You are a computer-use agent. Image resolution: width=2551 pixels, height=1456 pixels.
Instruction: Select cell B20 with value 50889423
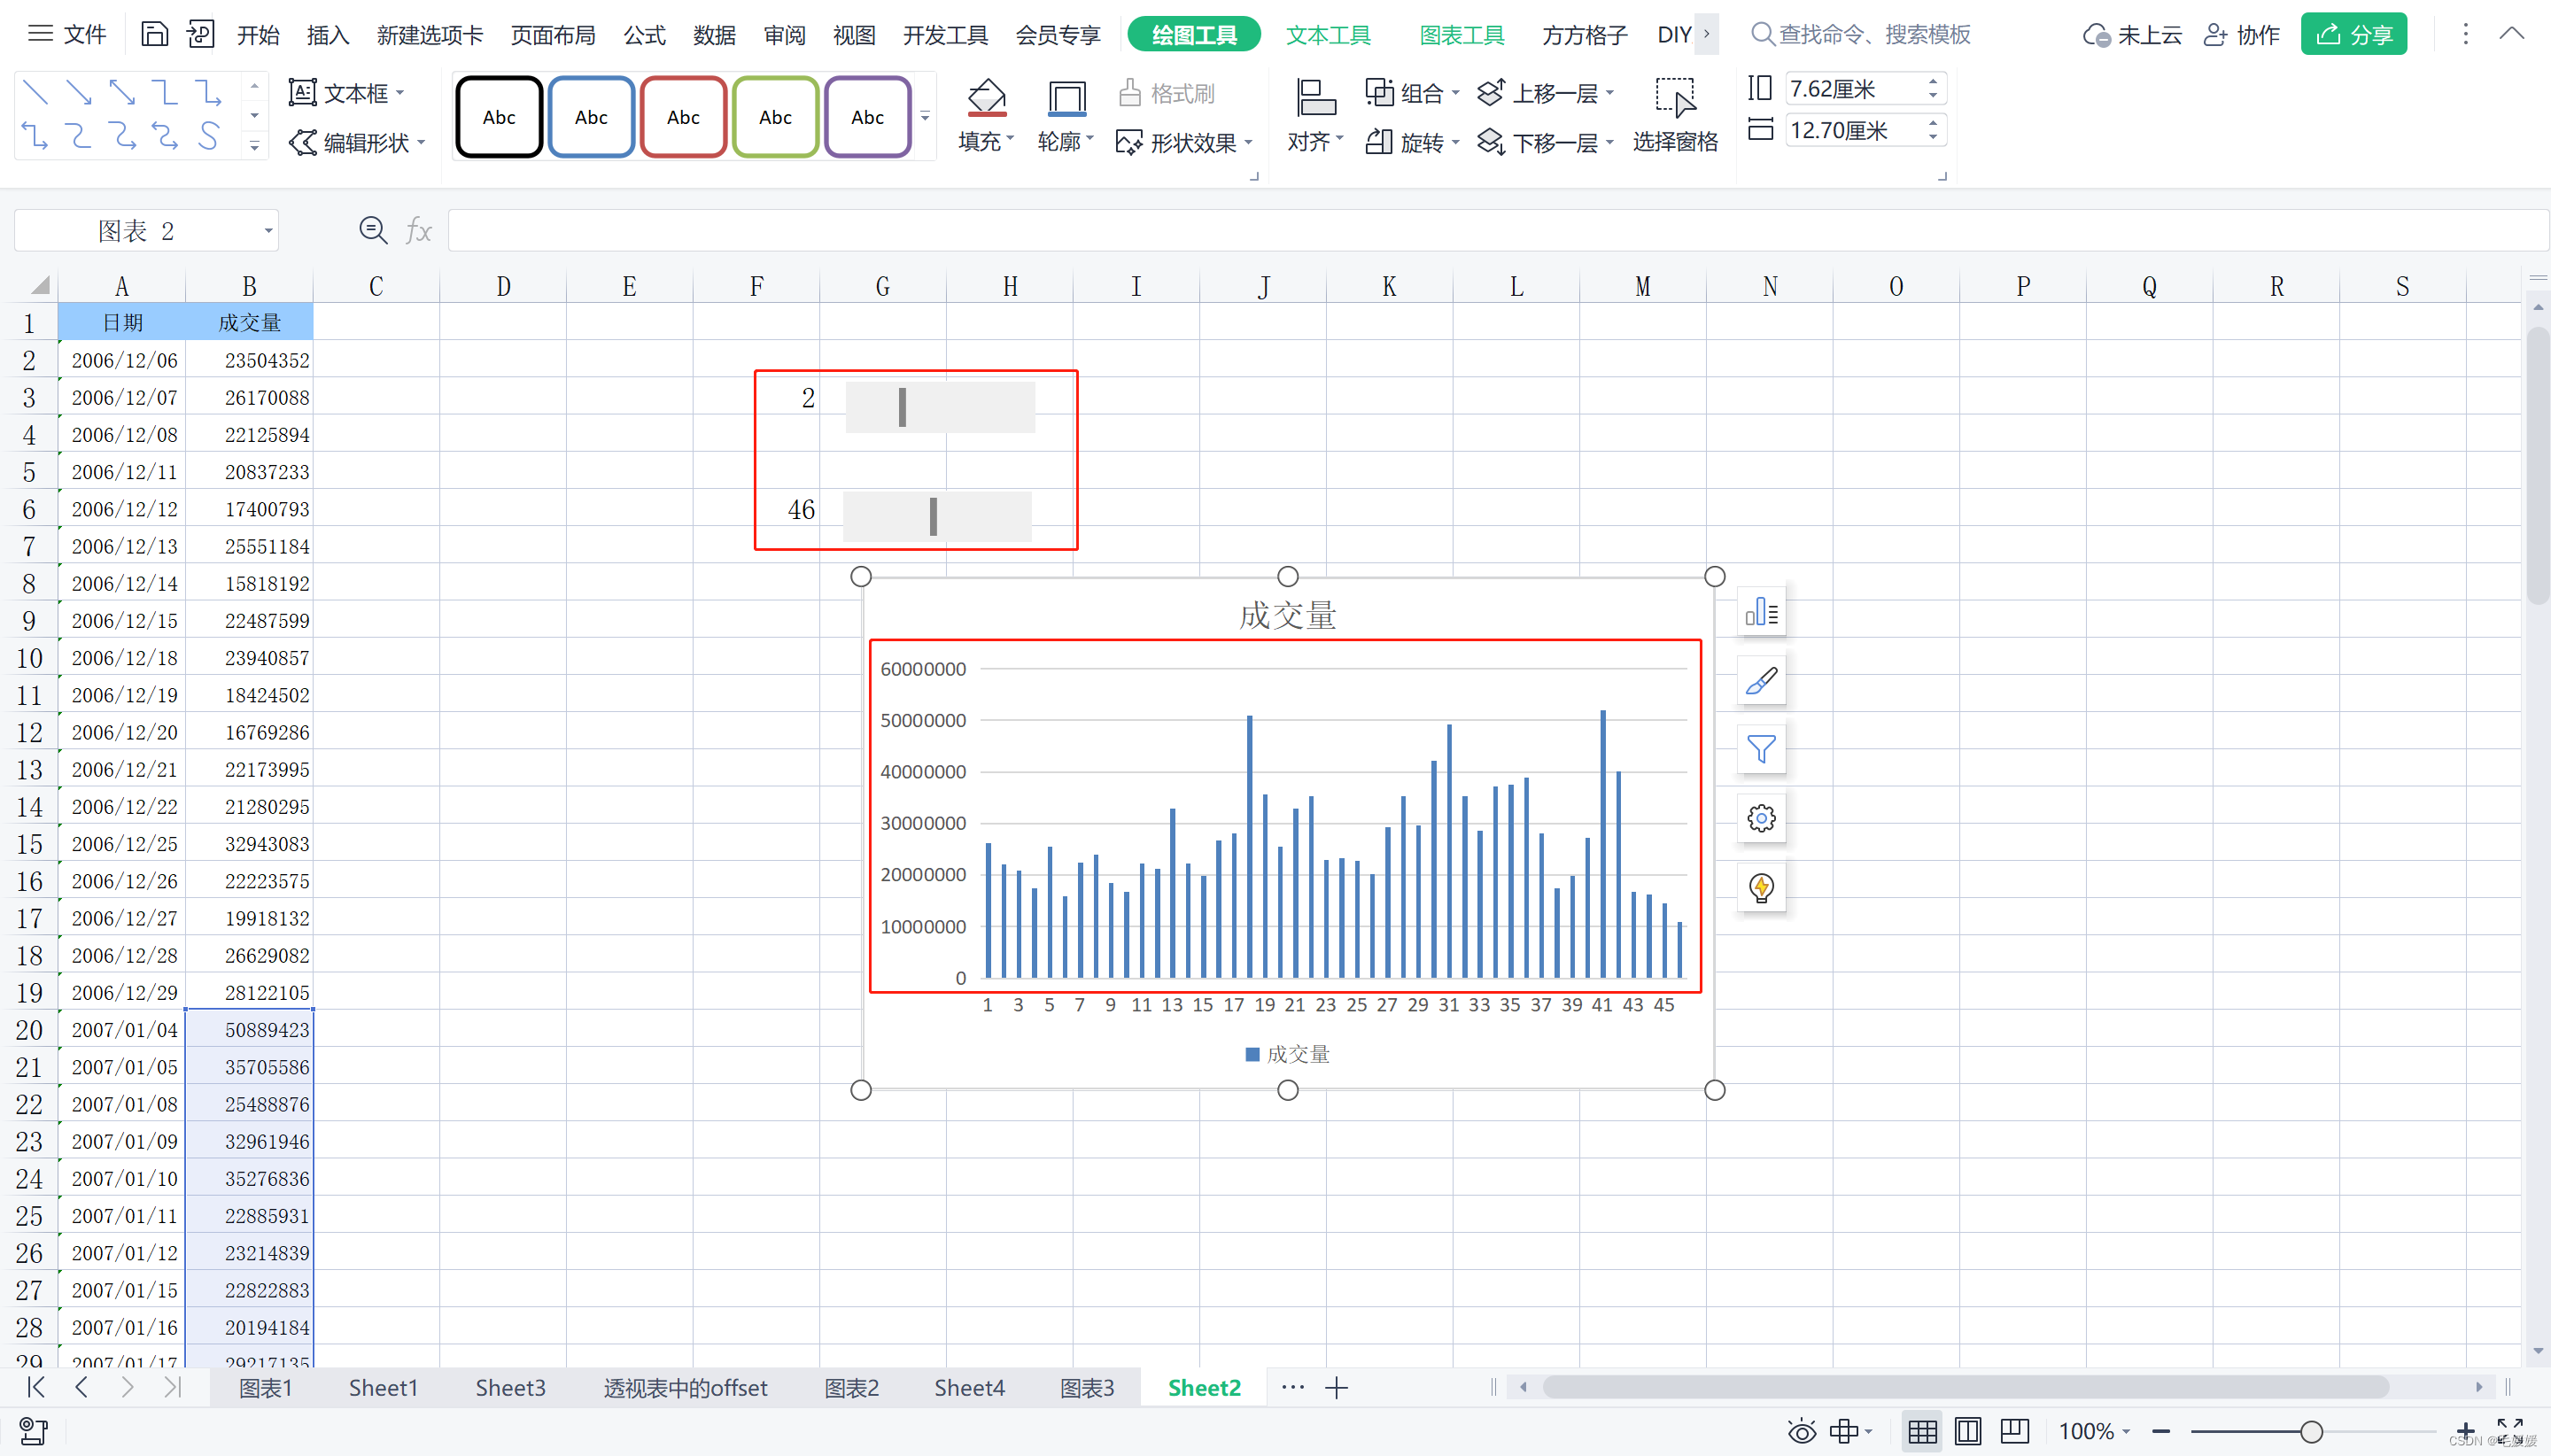249,1030
